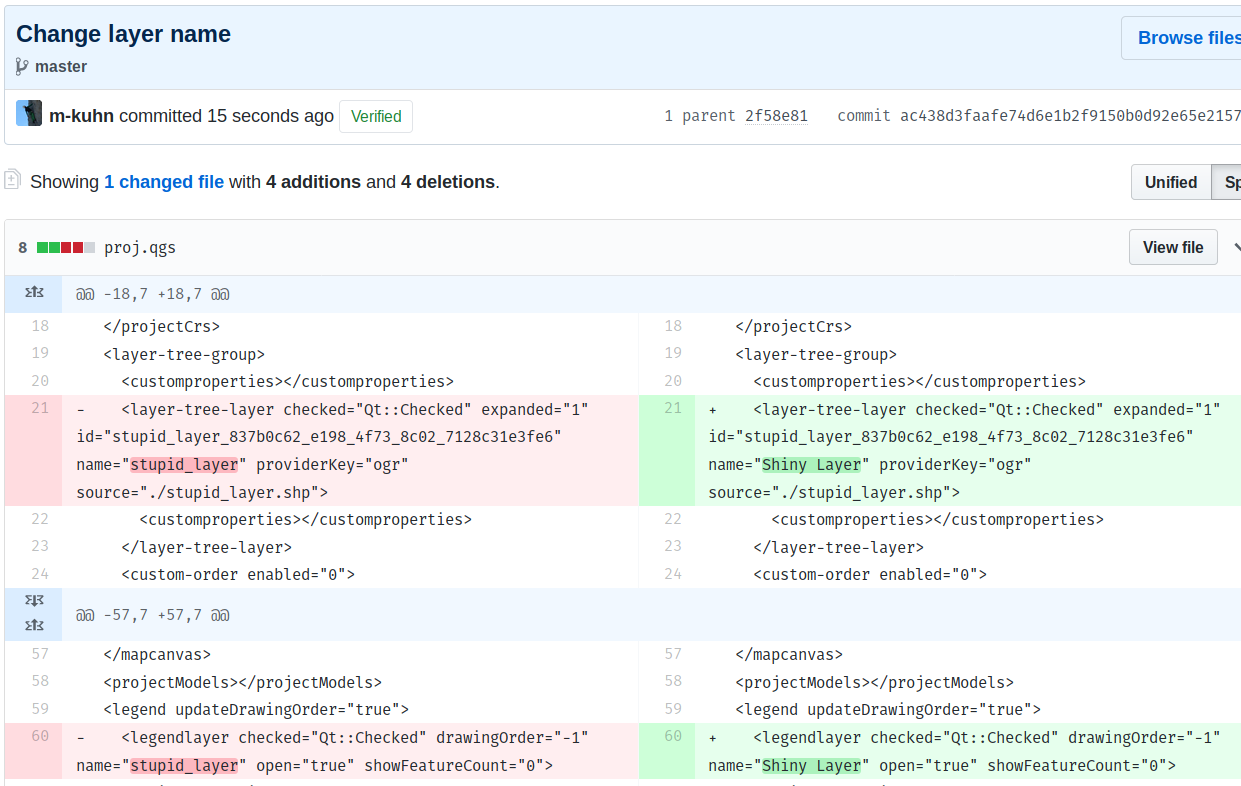Click the m-kuhn avatar image
The width and height of the screenshot is (1241, 786).
pyautogui.click(x=29, y=114)
